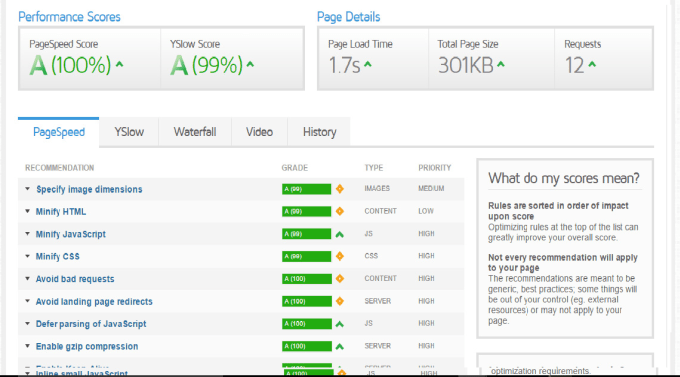Click the orange diamond icon on Minify CSS row
The image size is (680, 377).
click(x=340, y=256)
